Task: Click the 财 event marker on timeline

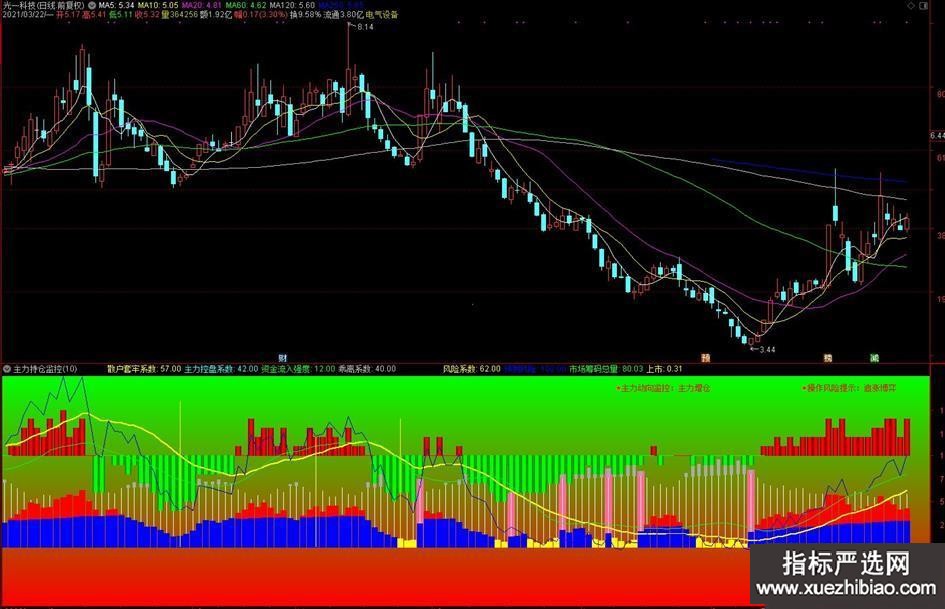Action: pos(283,358)
